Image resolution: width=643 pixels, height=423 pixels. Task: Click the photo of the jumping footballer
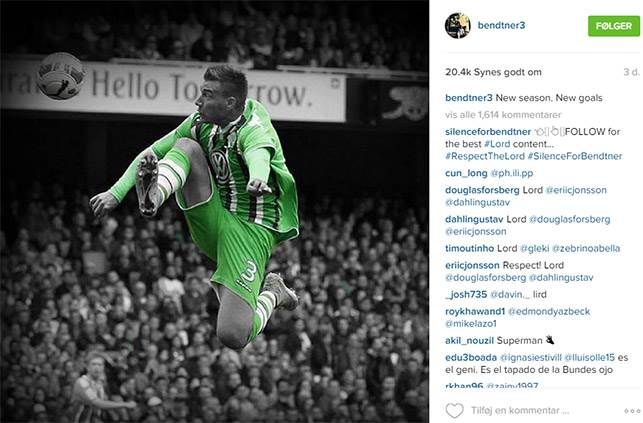[x=214, y=212]
